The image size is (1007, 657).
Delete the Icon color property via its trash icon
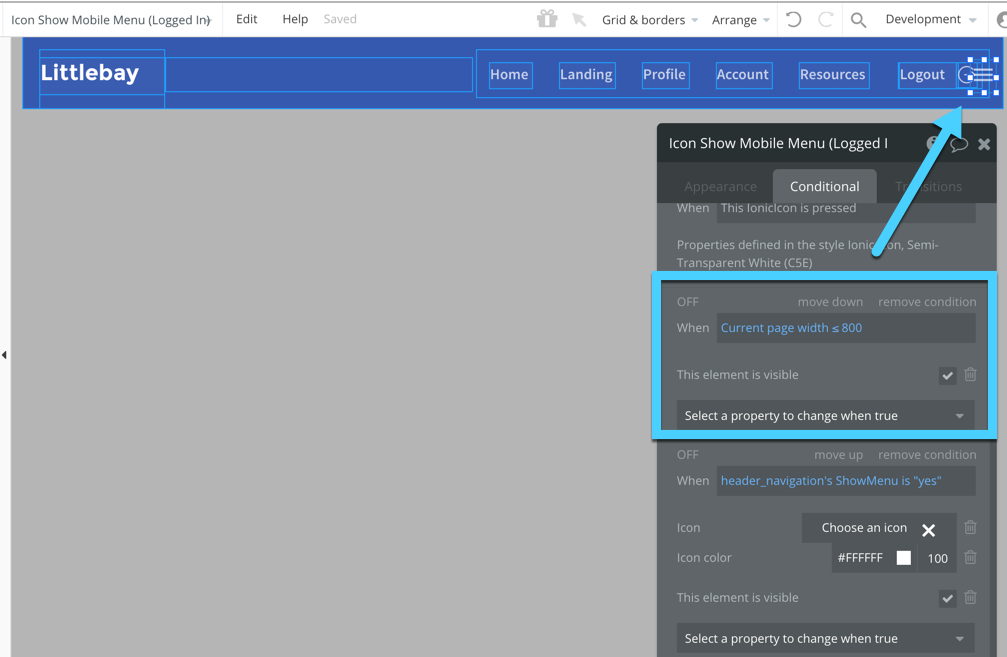point(970,557)
